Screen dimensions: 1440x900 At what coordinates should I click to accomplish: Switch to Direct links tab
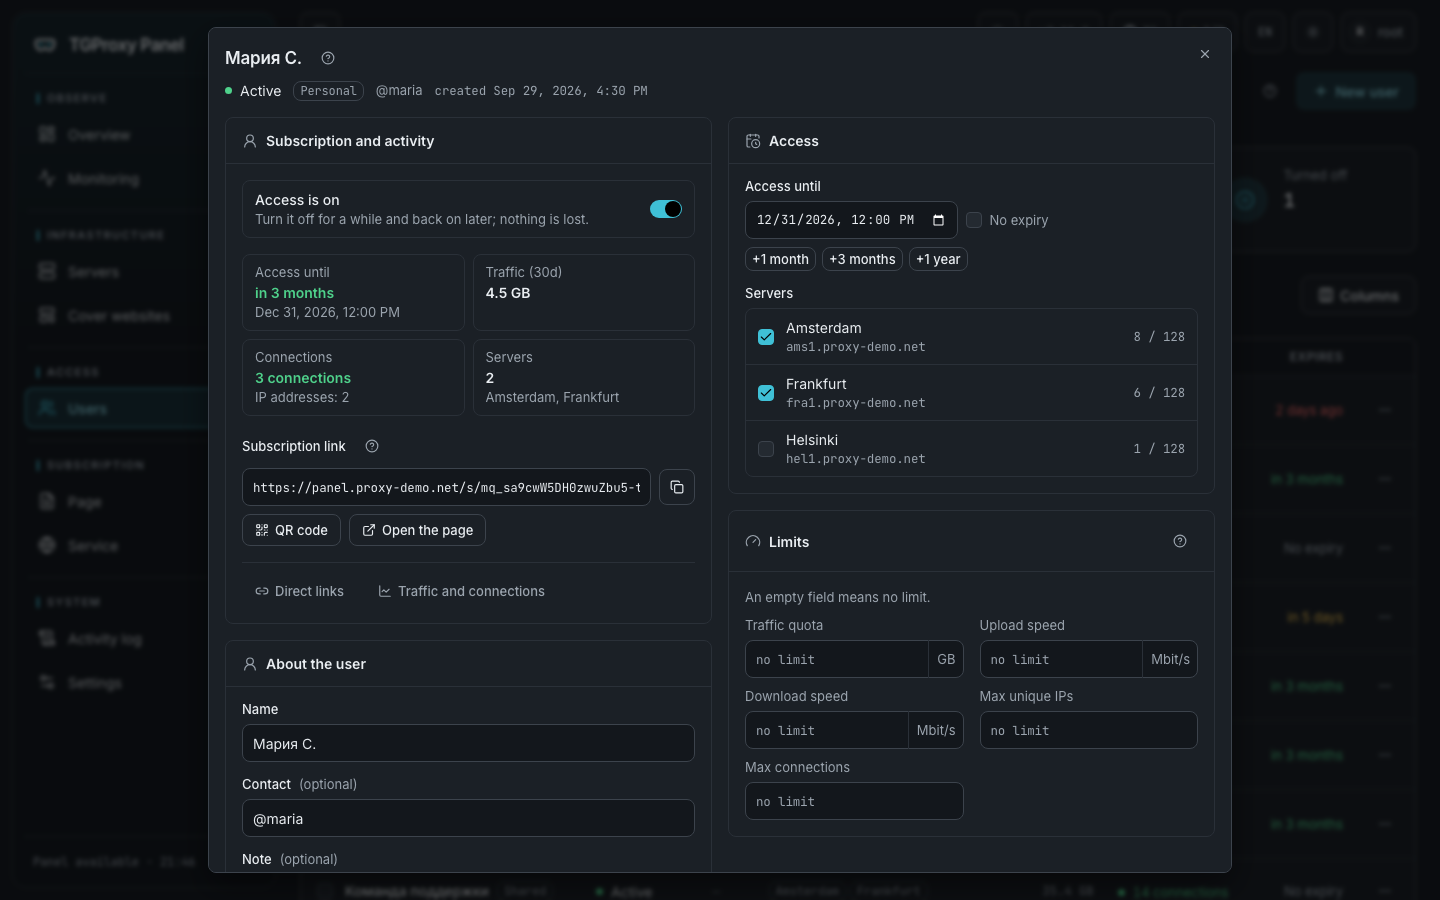click(x=299, y=591)
